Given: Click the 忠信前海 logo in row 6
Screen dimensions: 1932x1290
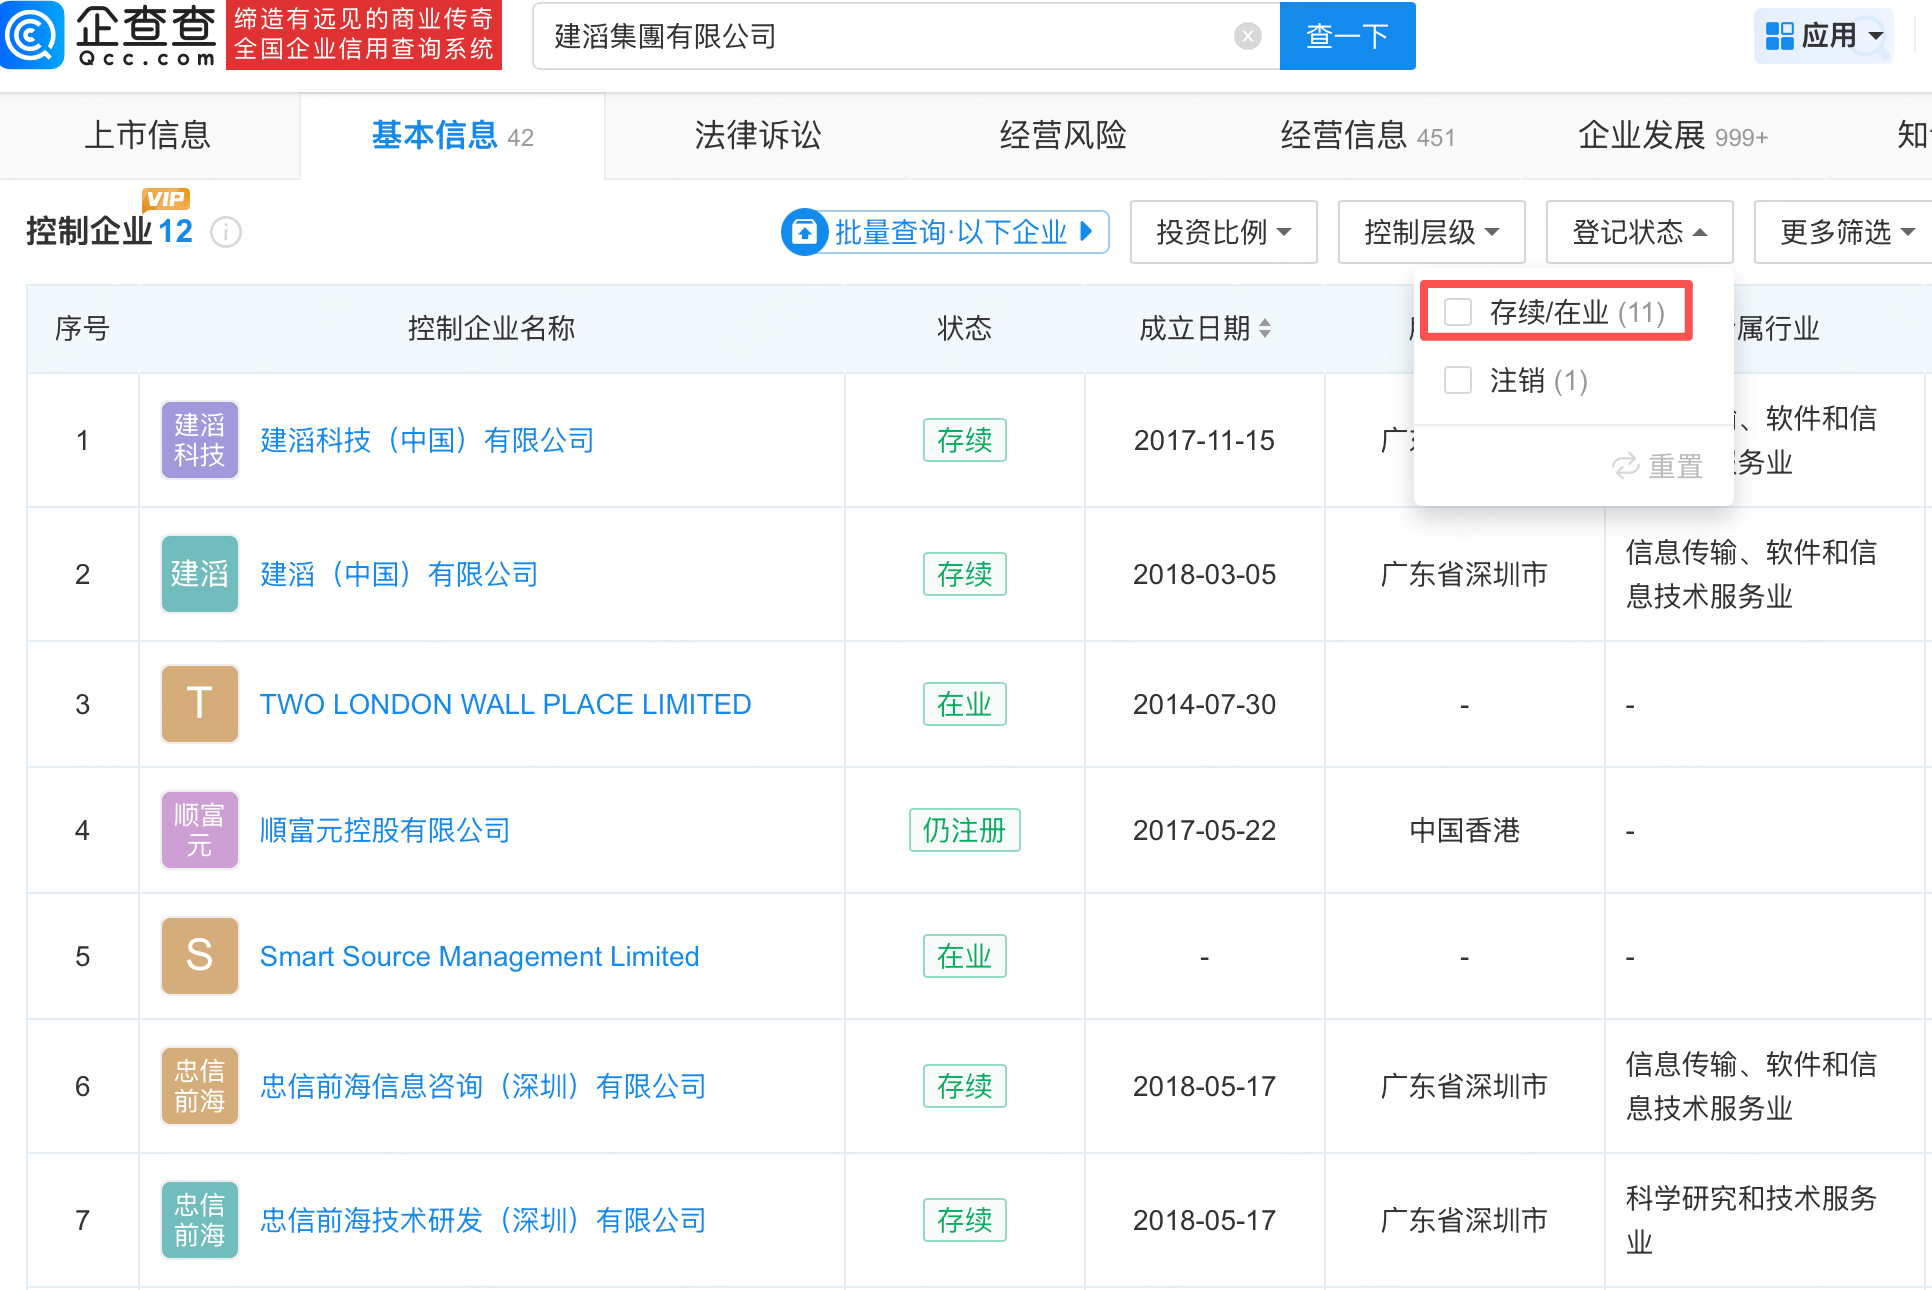Looking at the screenshot, I should pyautogui.click(x=200, y=1086).
